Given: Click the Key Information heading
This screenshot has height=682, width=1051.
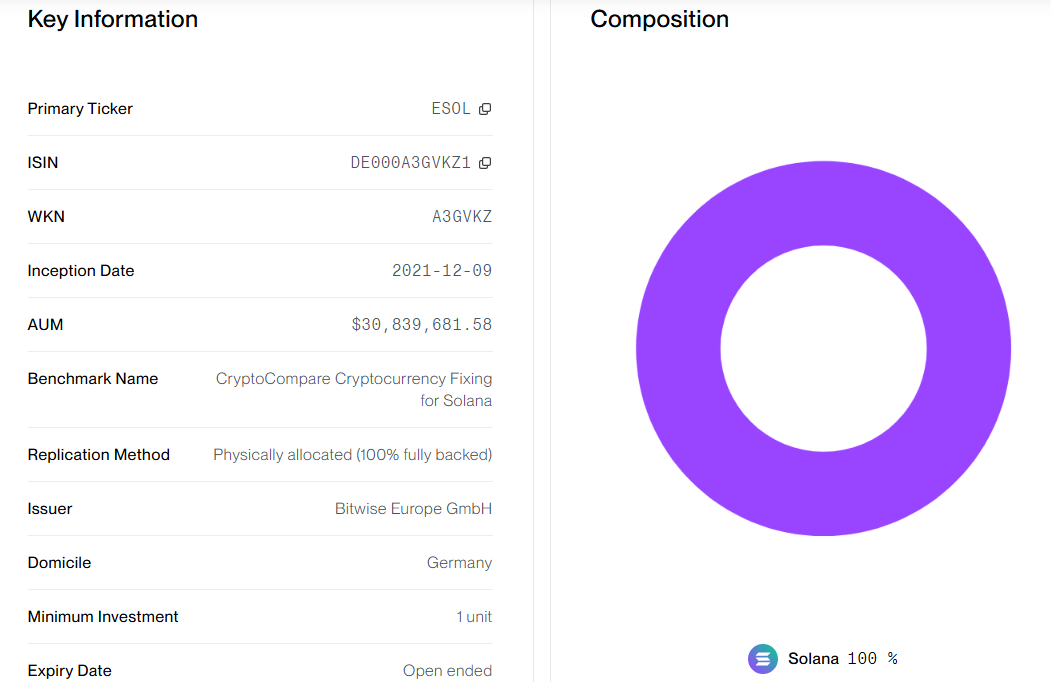Looking at the screenshot, I should (x=113, y=19).
